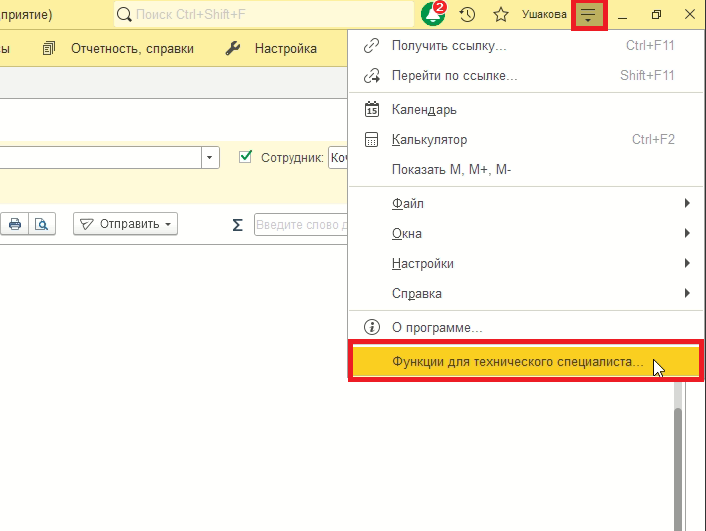
Task: Open the history clock icon
Action: (467, 14)
